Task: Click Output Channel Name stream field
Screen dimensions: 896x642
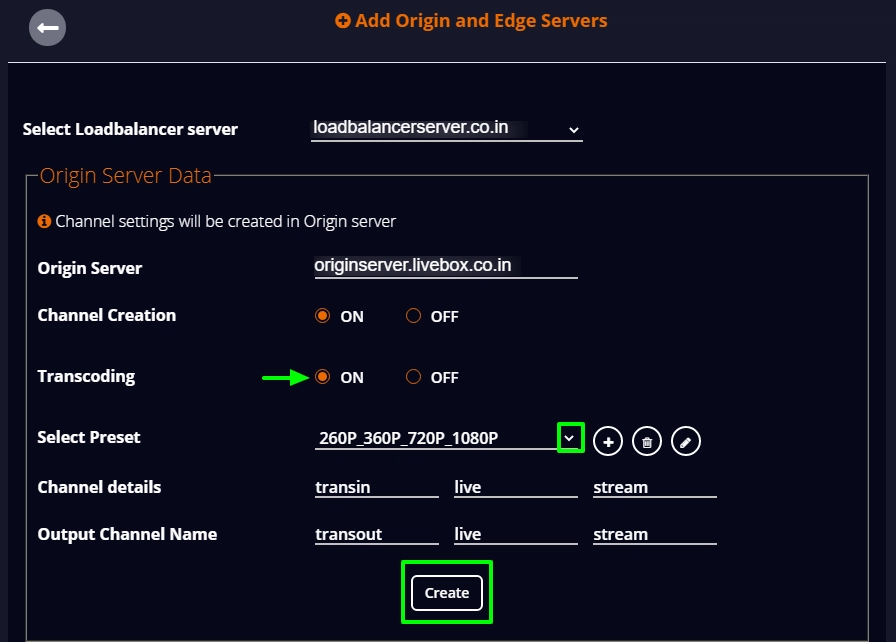Action: (x=655, y=534)
